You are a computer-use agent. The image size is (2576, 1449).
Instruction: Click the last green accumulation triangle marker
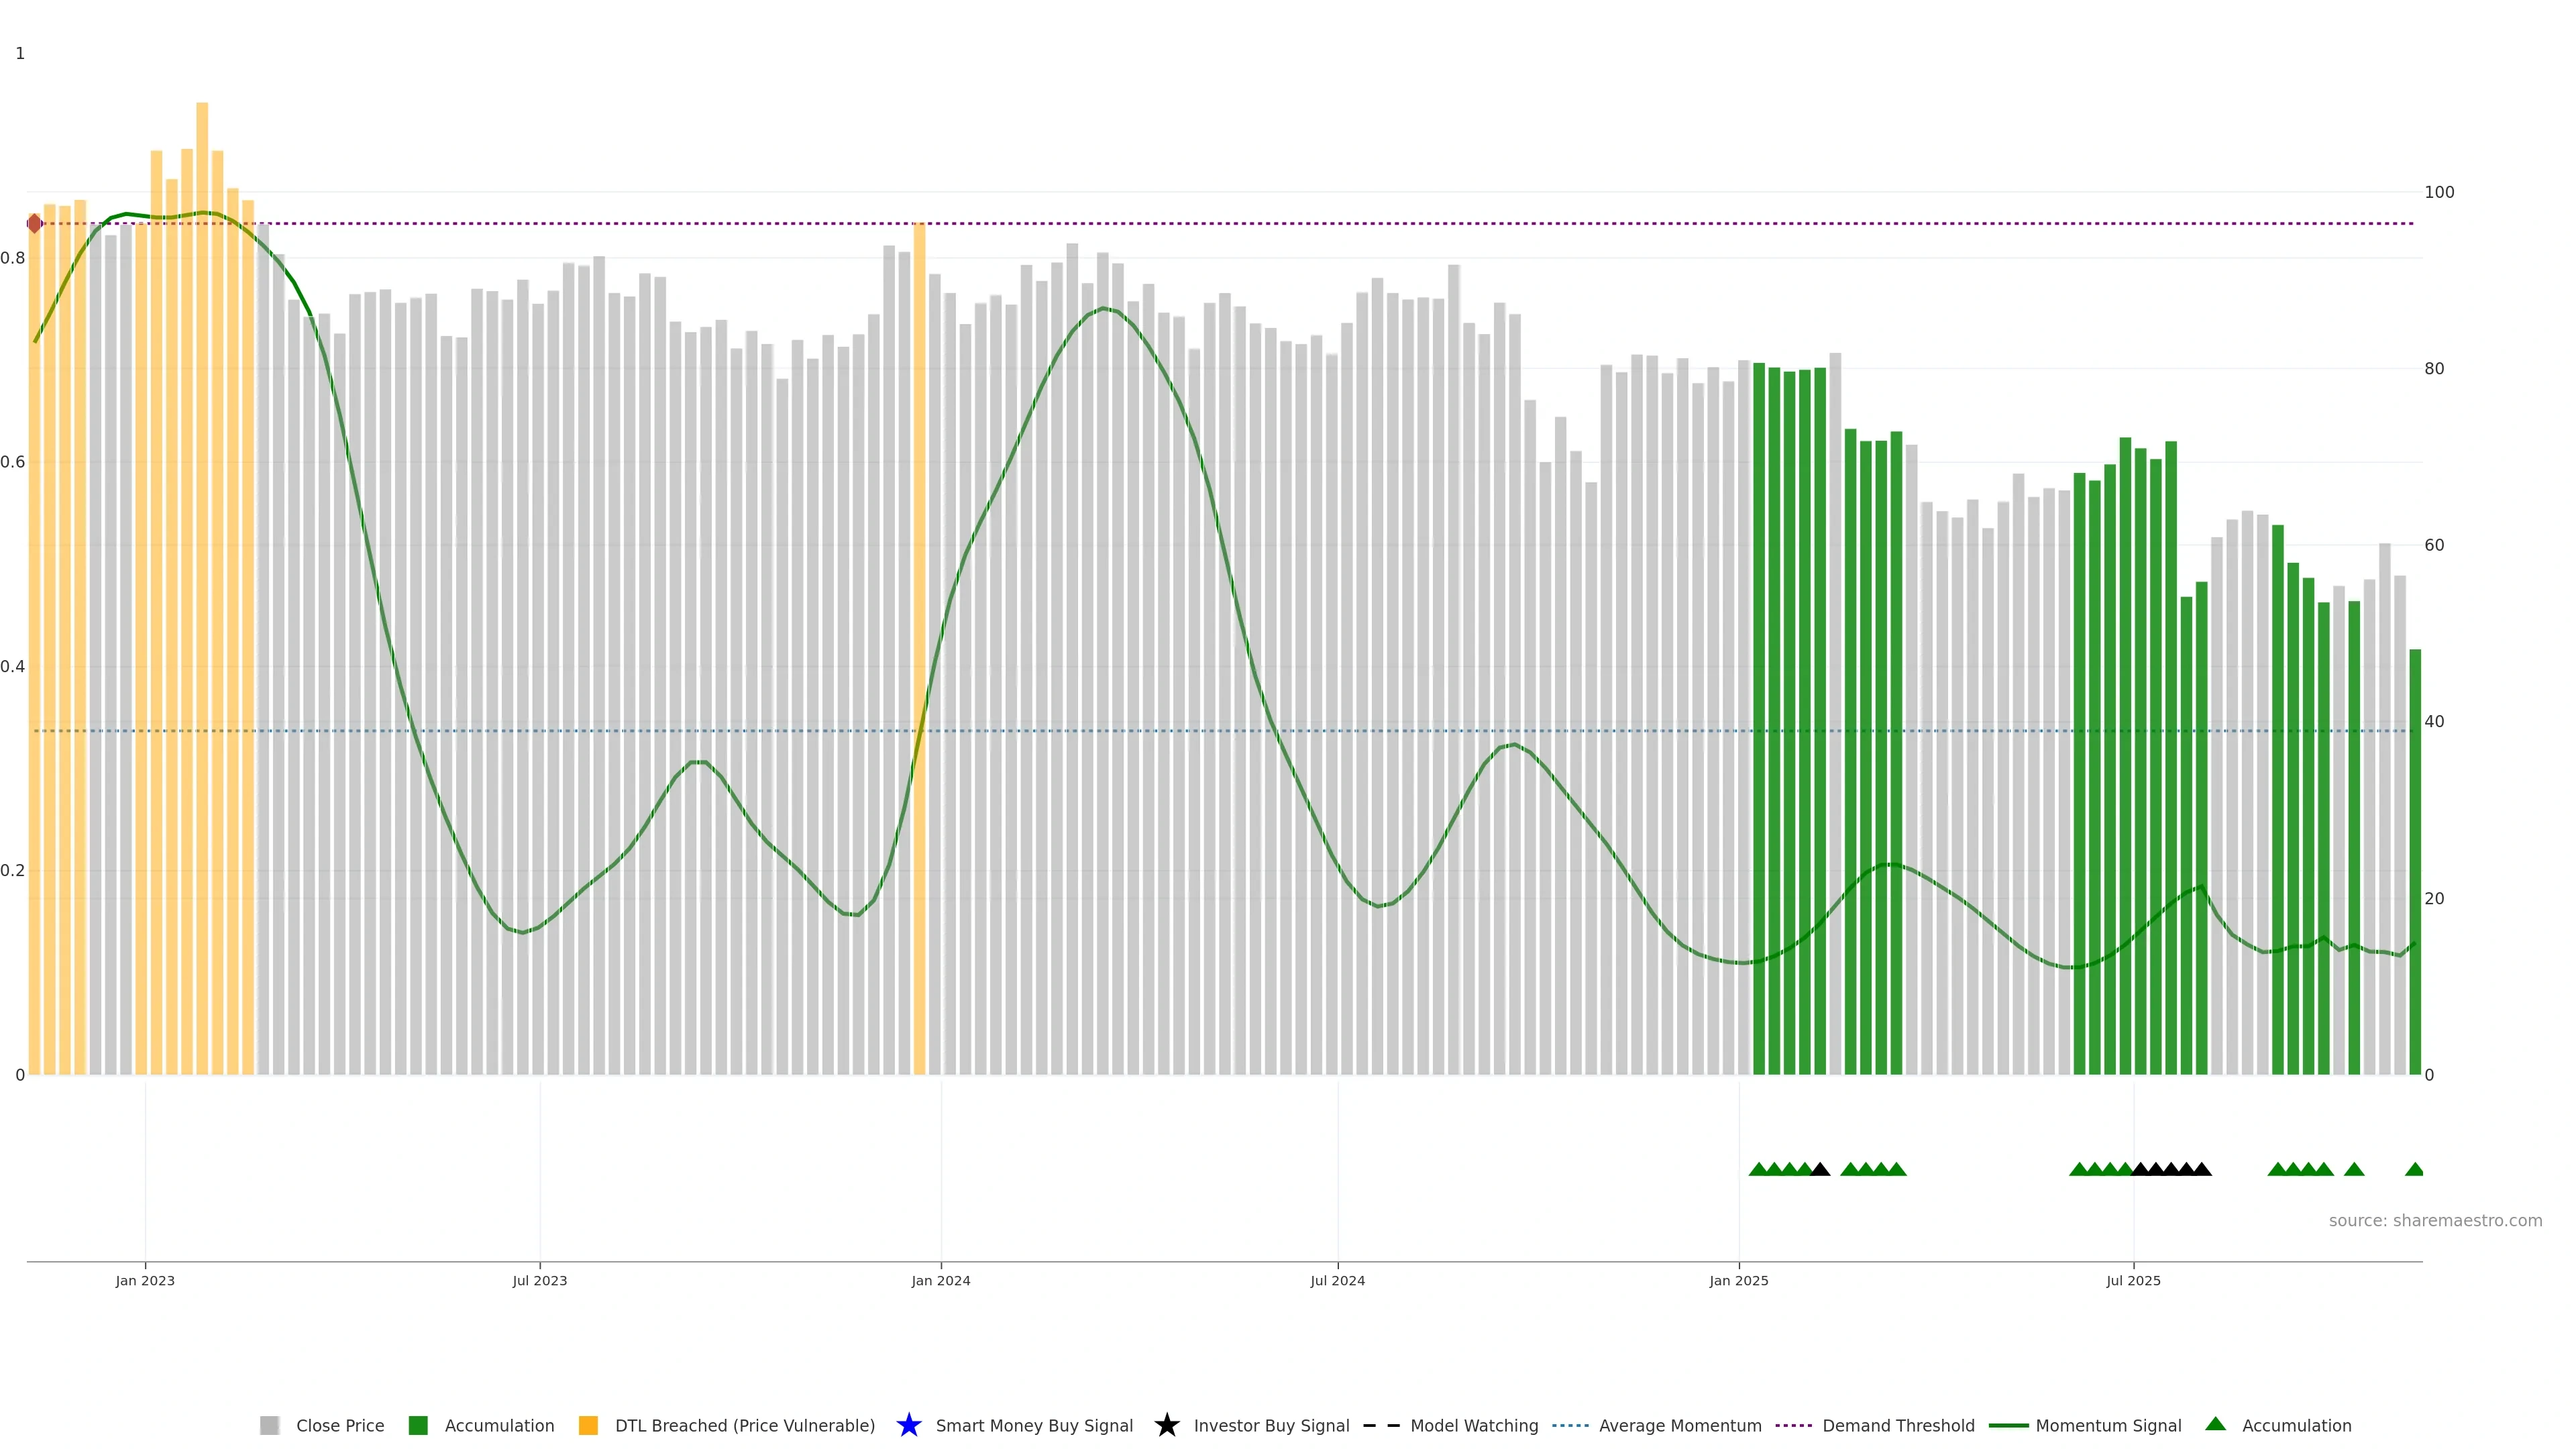pyautogui.click(x=2414, y=1169)
